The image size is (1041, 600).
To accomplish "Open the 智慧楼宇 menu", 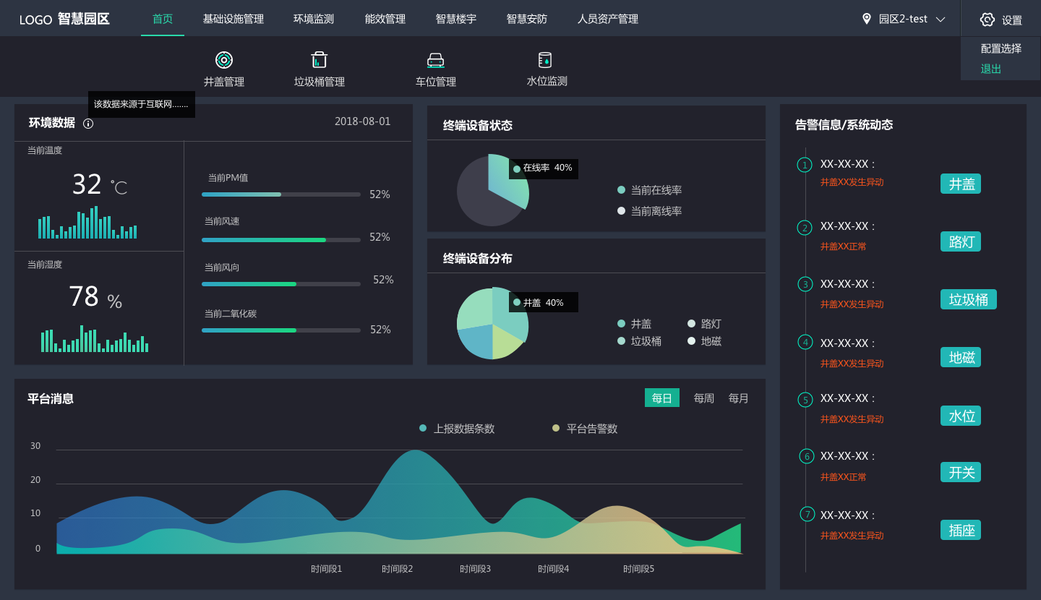I will (456, 19).
